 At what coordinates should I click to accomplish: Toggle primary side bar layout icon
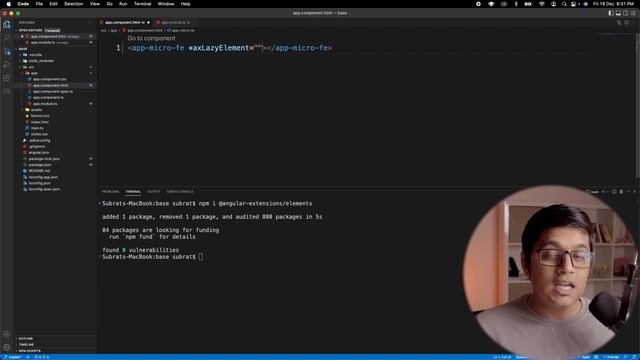coord(611,13)
